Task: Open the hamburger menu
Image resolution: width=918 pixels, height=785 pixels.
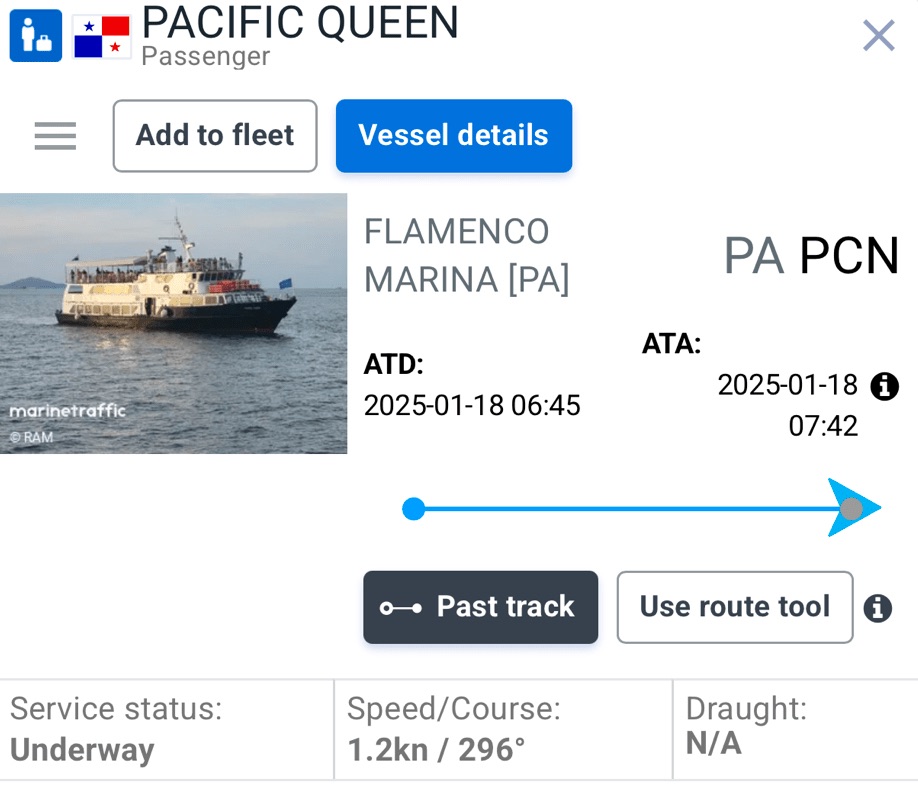Action: coord(55,136)
